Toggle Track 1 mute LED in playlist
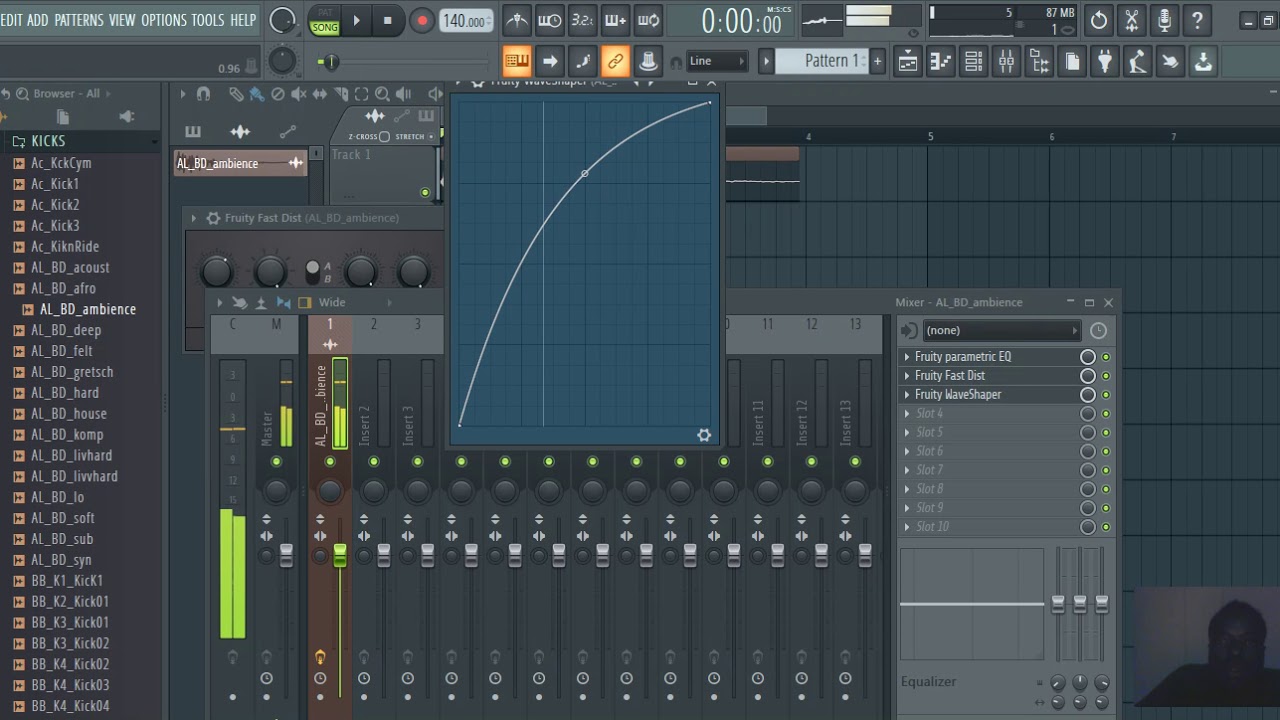Image resolution: width=1280 pixels, height=720 pixels. point(425,192)
